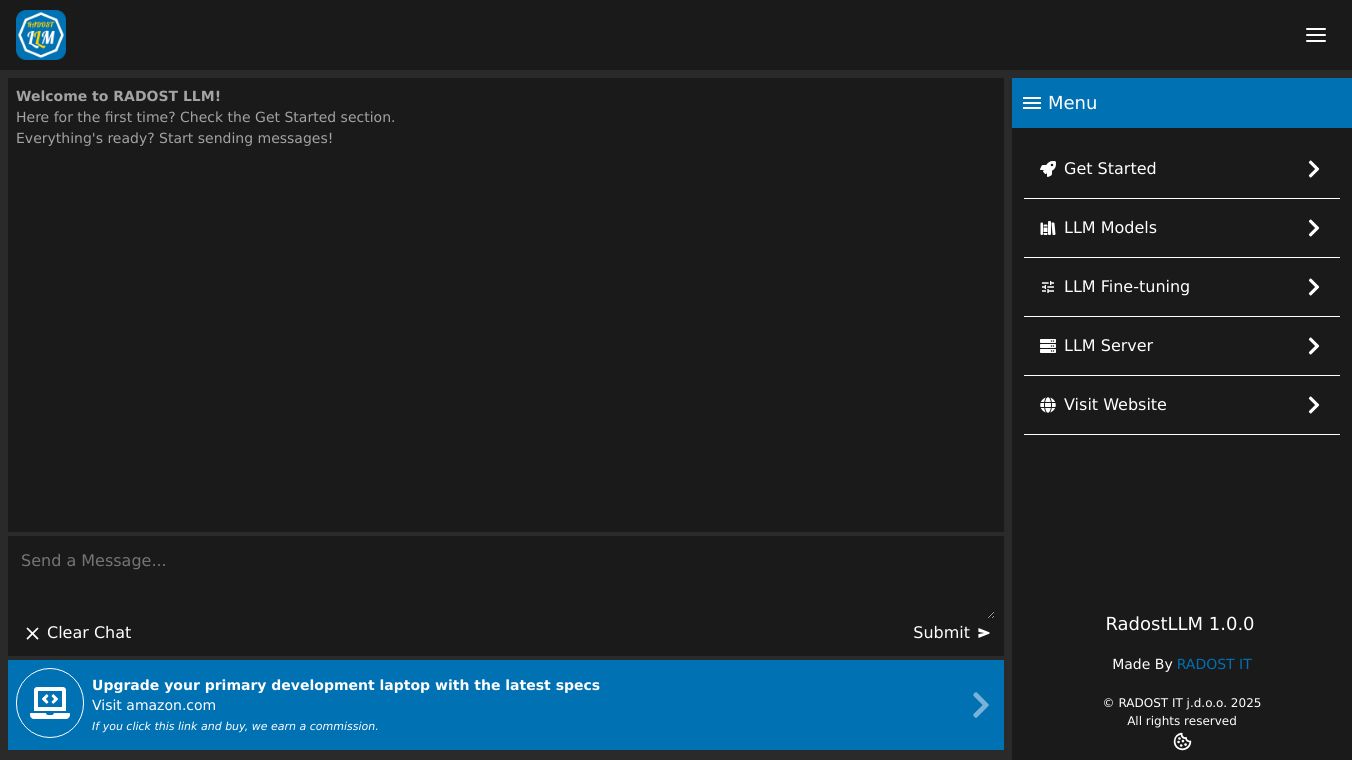
Task: Click the server icon beside LLM Server
Action: pyautogui.click(x=1048, y=346)
